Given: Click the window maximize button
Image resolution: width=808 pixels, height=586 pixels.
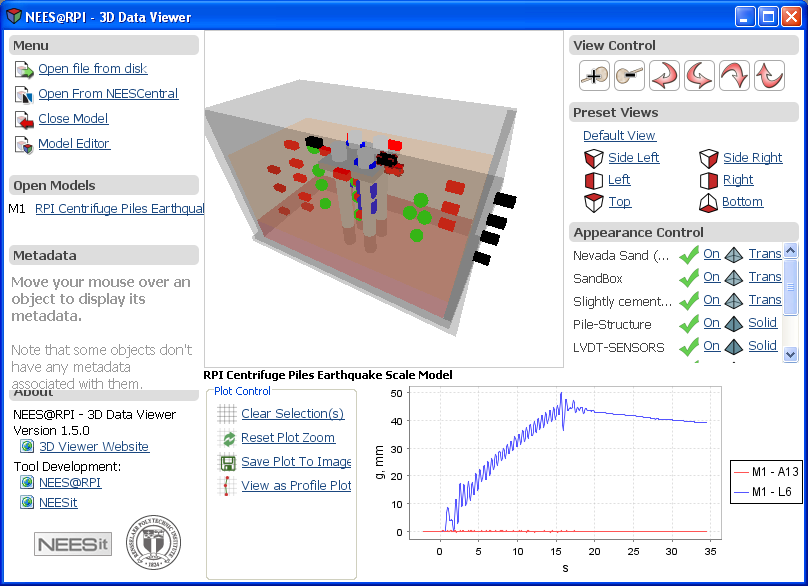Looking at the screenshot, I should (768, 17).
